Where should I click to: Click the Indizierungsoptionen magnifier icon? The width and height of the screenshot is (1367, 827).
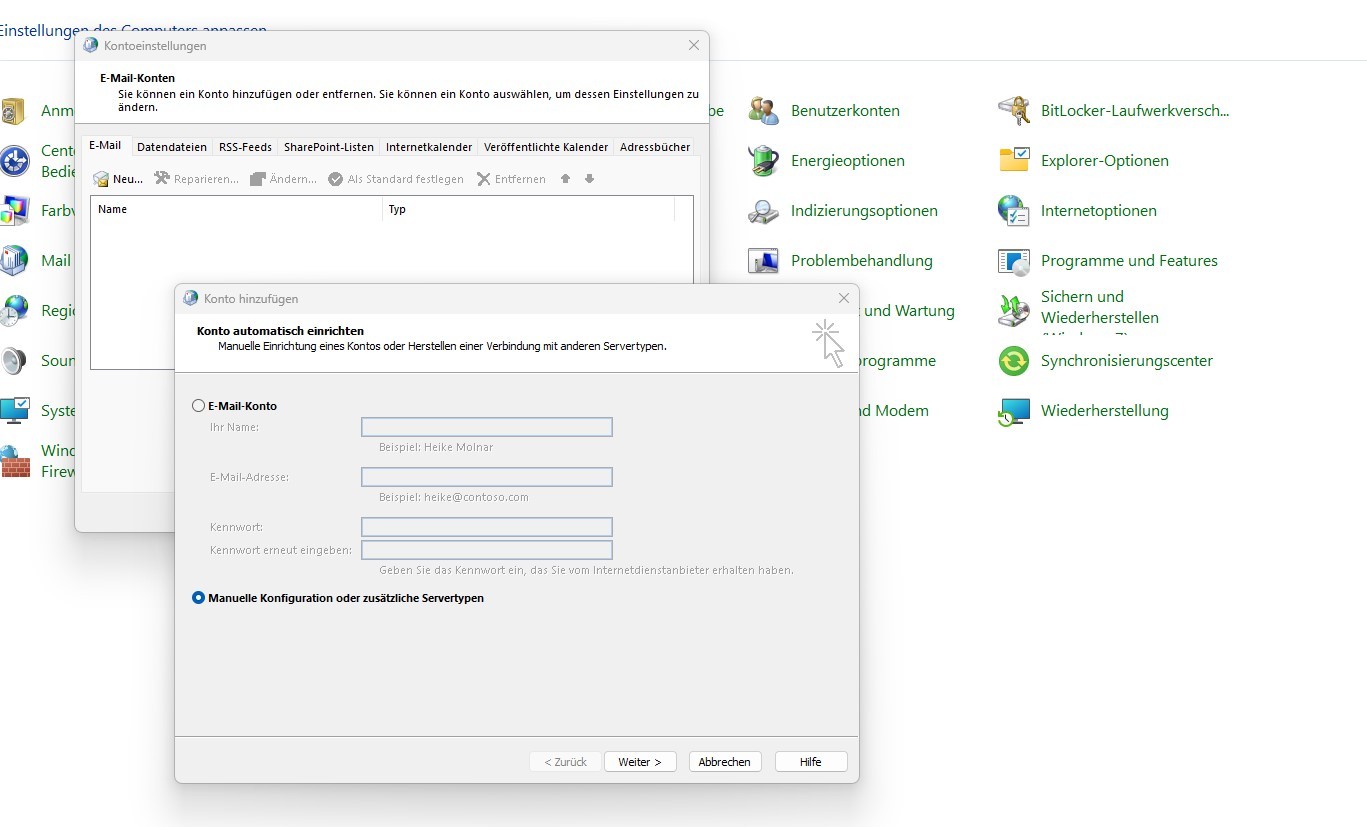click(x=764, y=211)
